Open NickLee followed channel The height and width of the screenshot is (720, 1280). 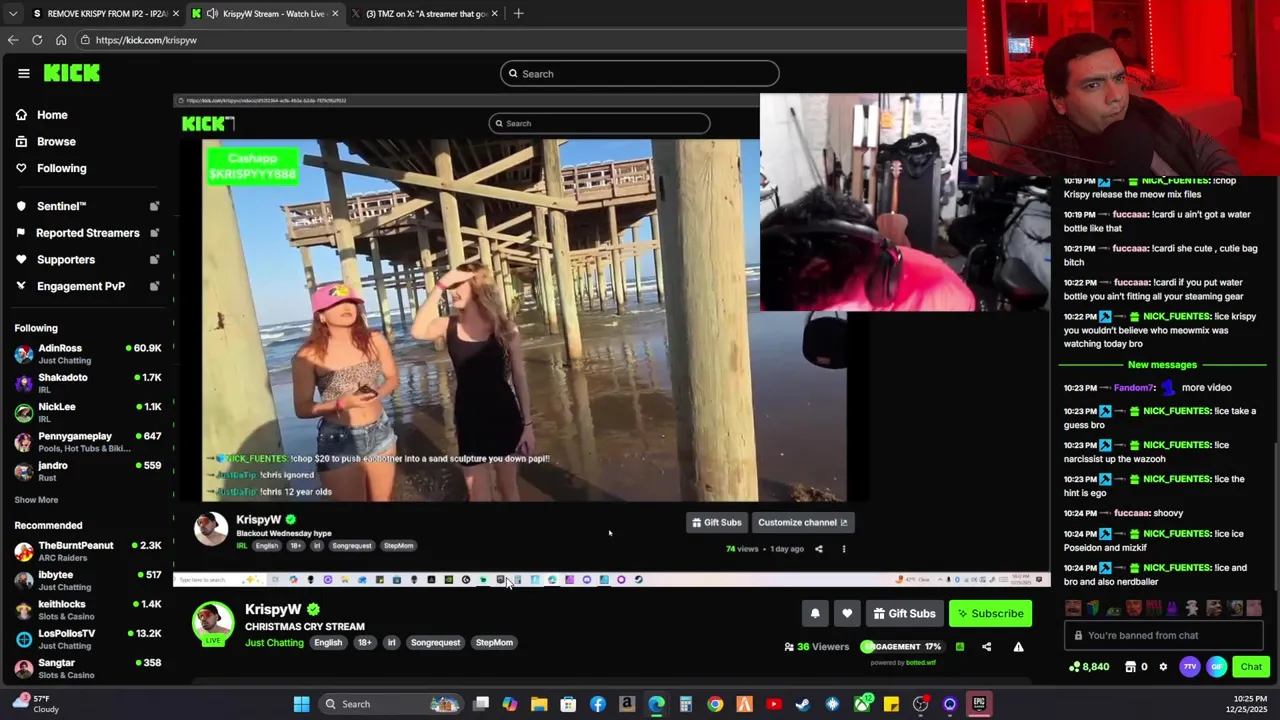88,412
